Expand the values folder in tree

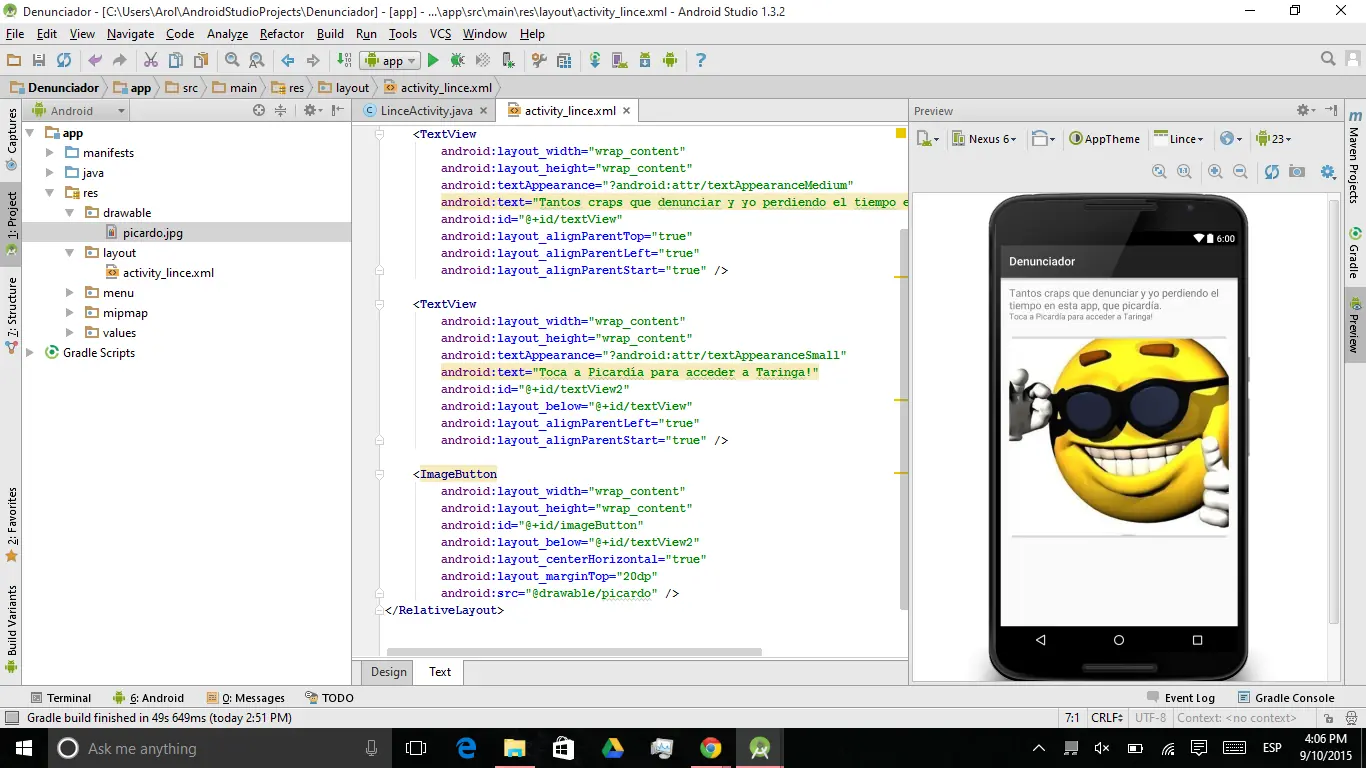pos(70,333)
